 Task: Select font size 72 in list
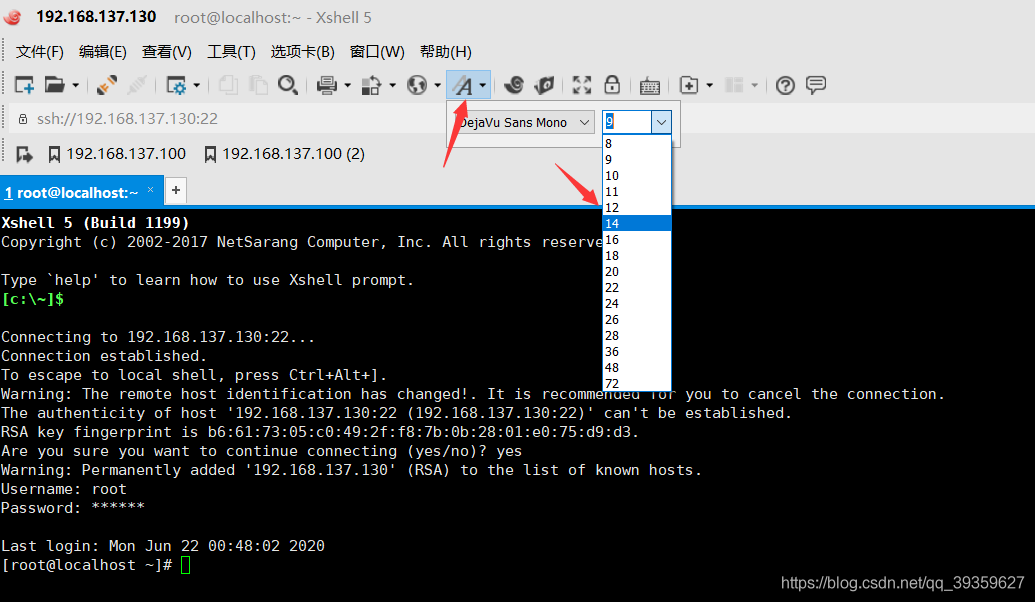coord(636,383)
